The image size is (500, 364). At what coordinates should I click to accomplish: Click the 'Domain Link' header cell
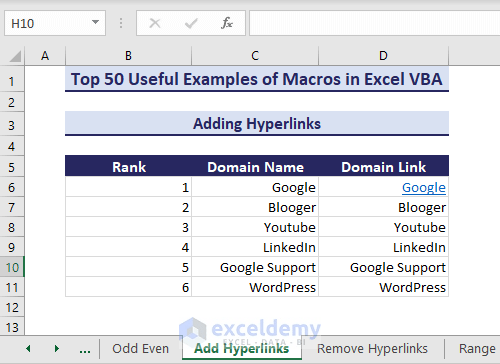383,167
